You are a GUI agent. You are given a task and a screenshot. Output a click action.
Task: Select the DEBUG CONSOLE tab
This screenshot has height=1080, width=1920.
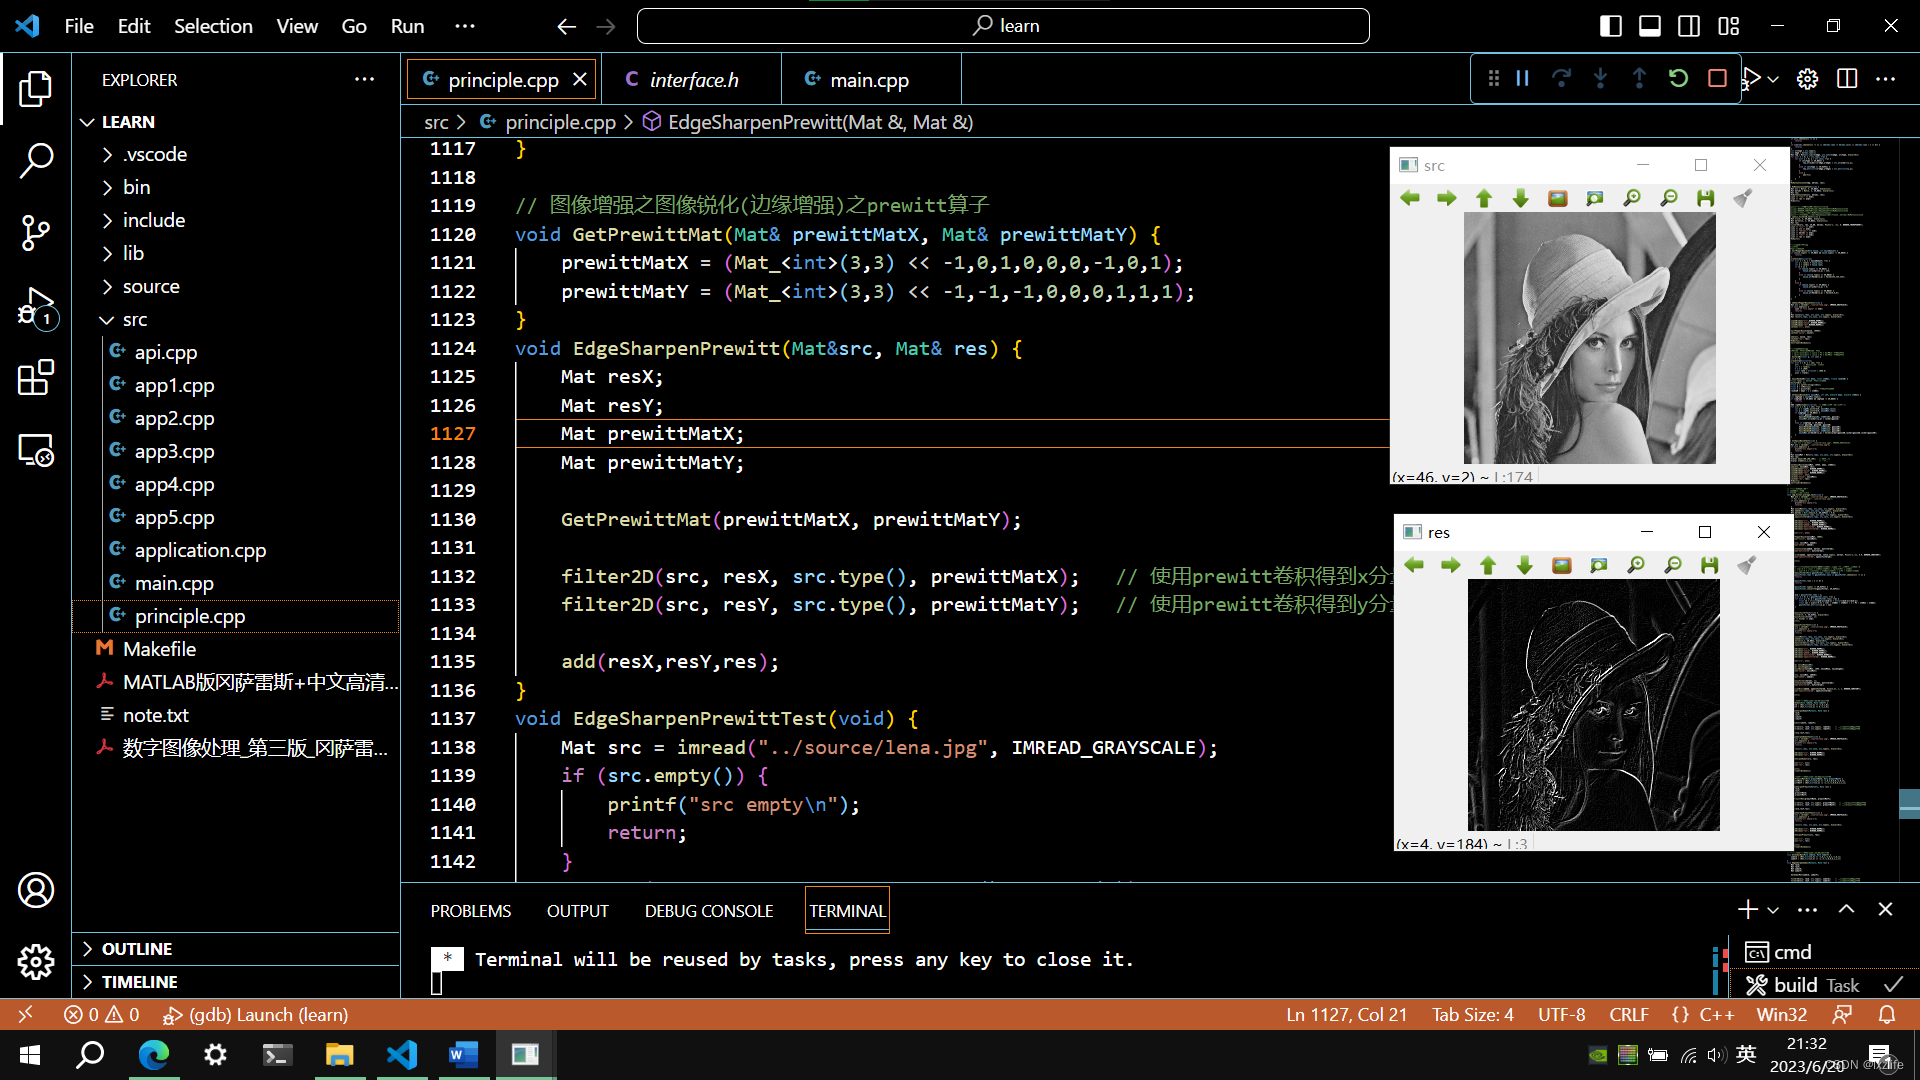(x=708, y=910)
